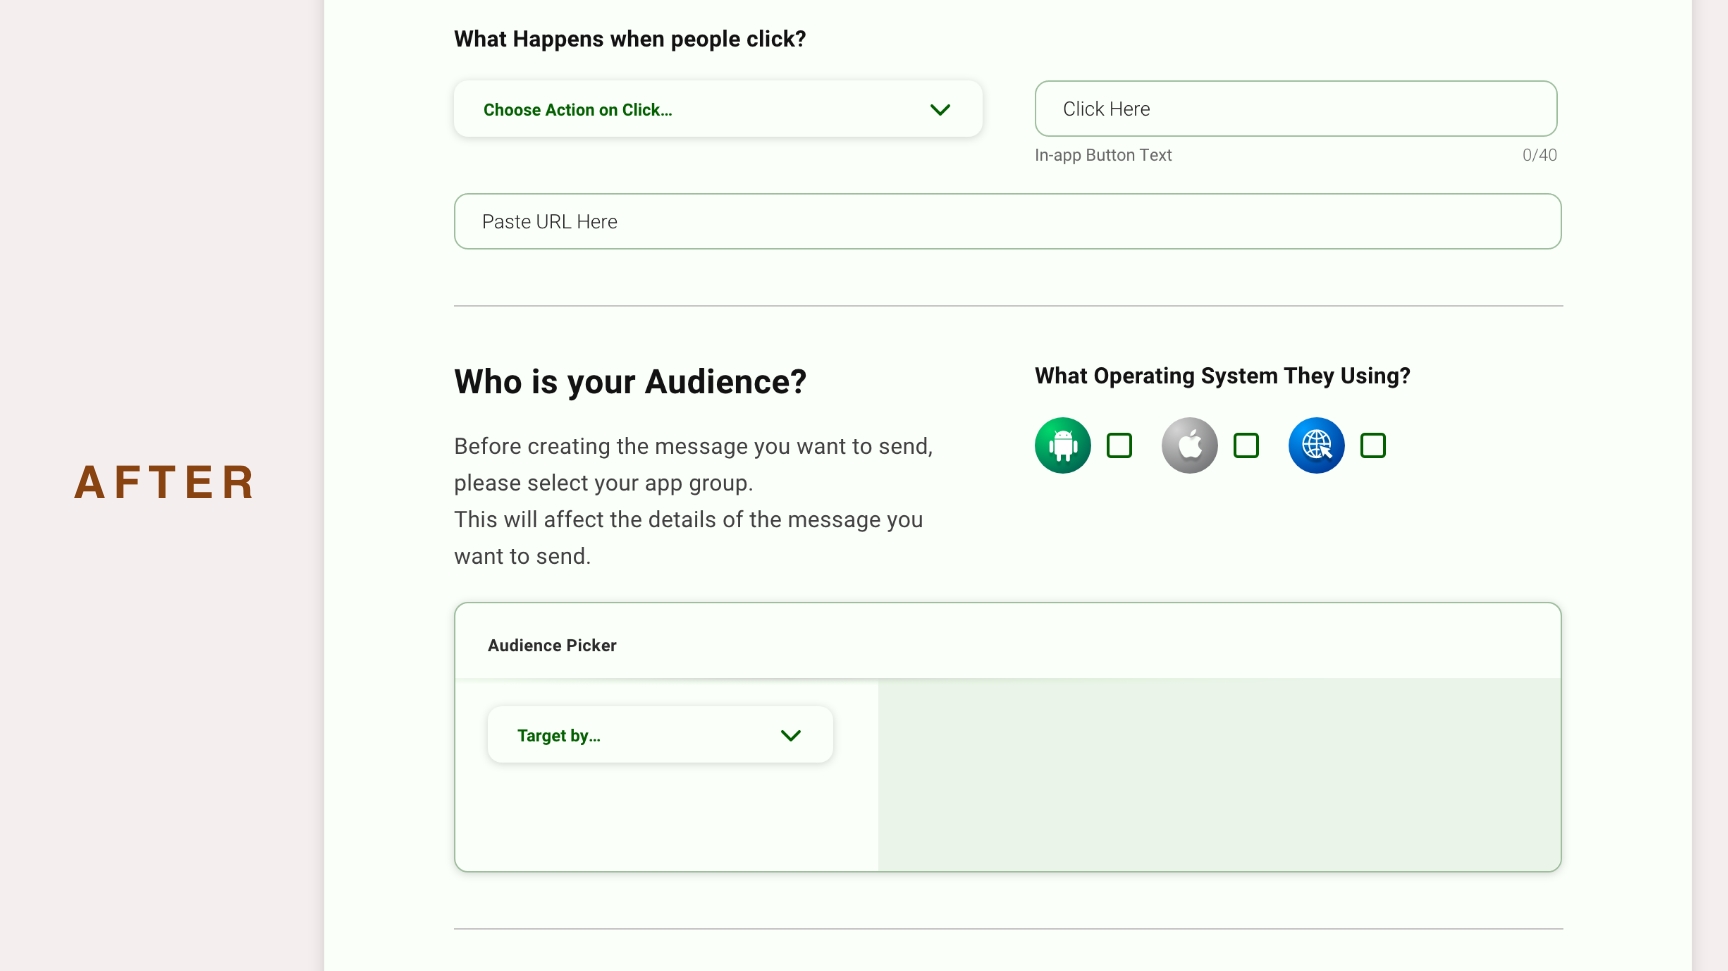The height and width of the screenshot is (971, 1728).
Task: Click the In-app Button Text label
Action: click(x=1103, y=155)
